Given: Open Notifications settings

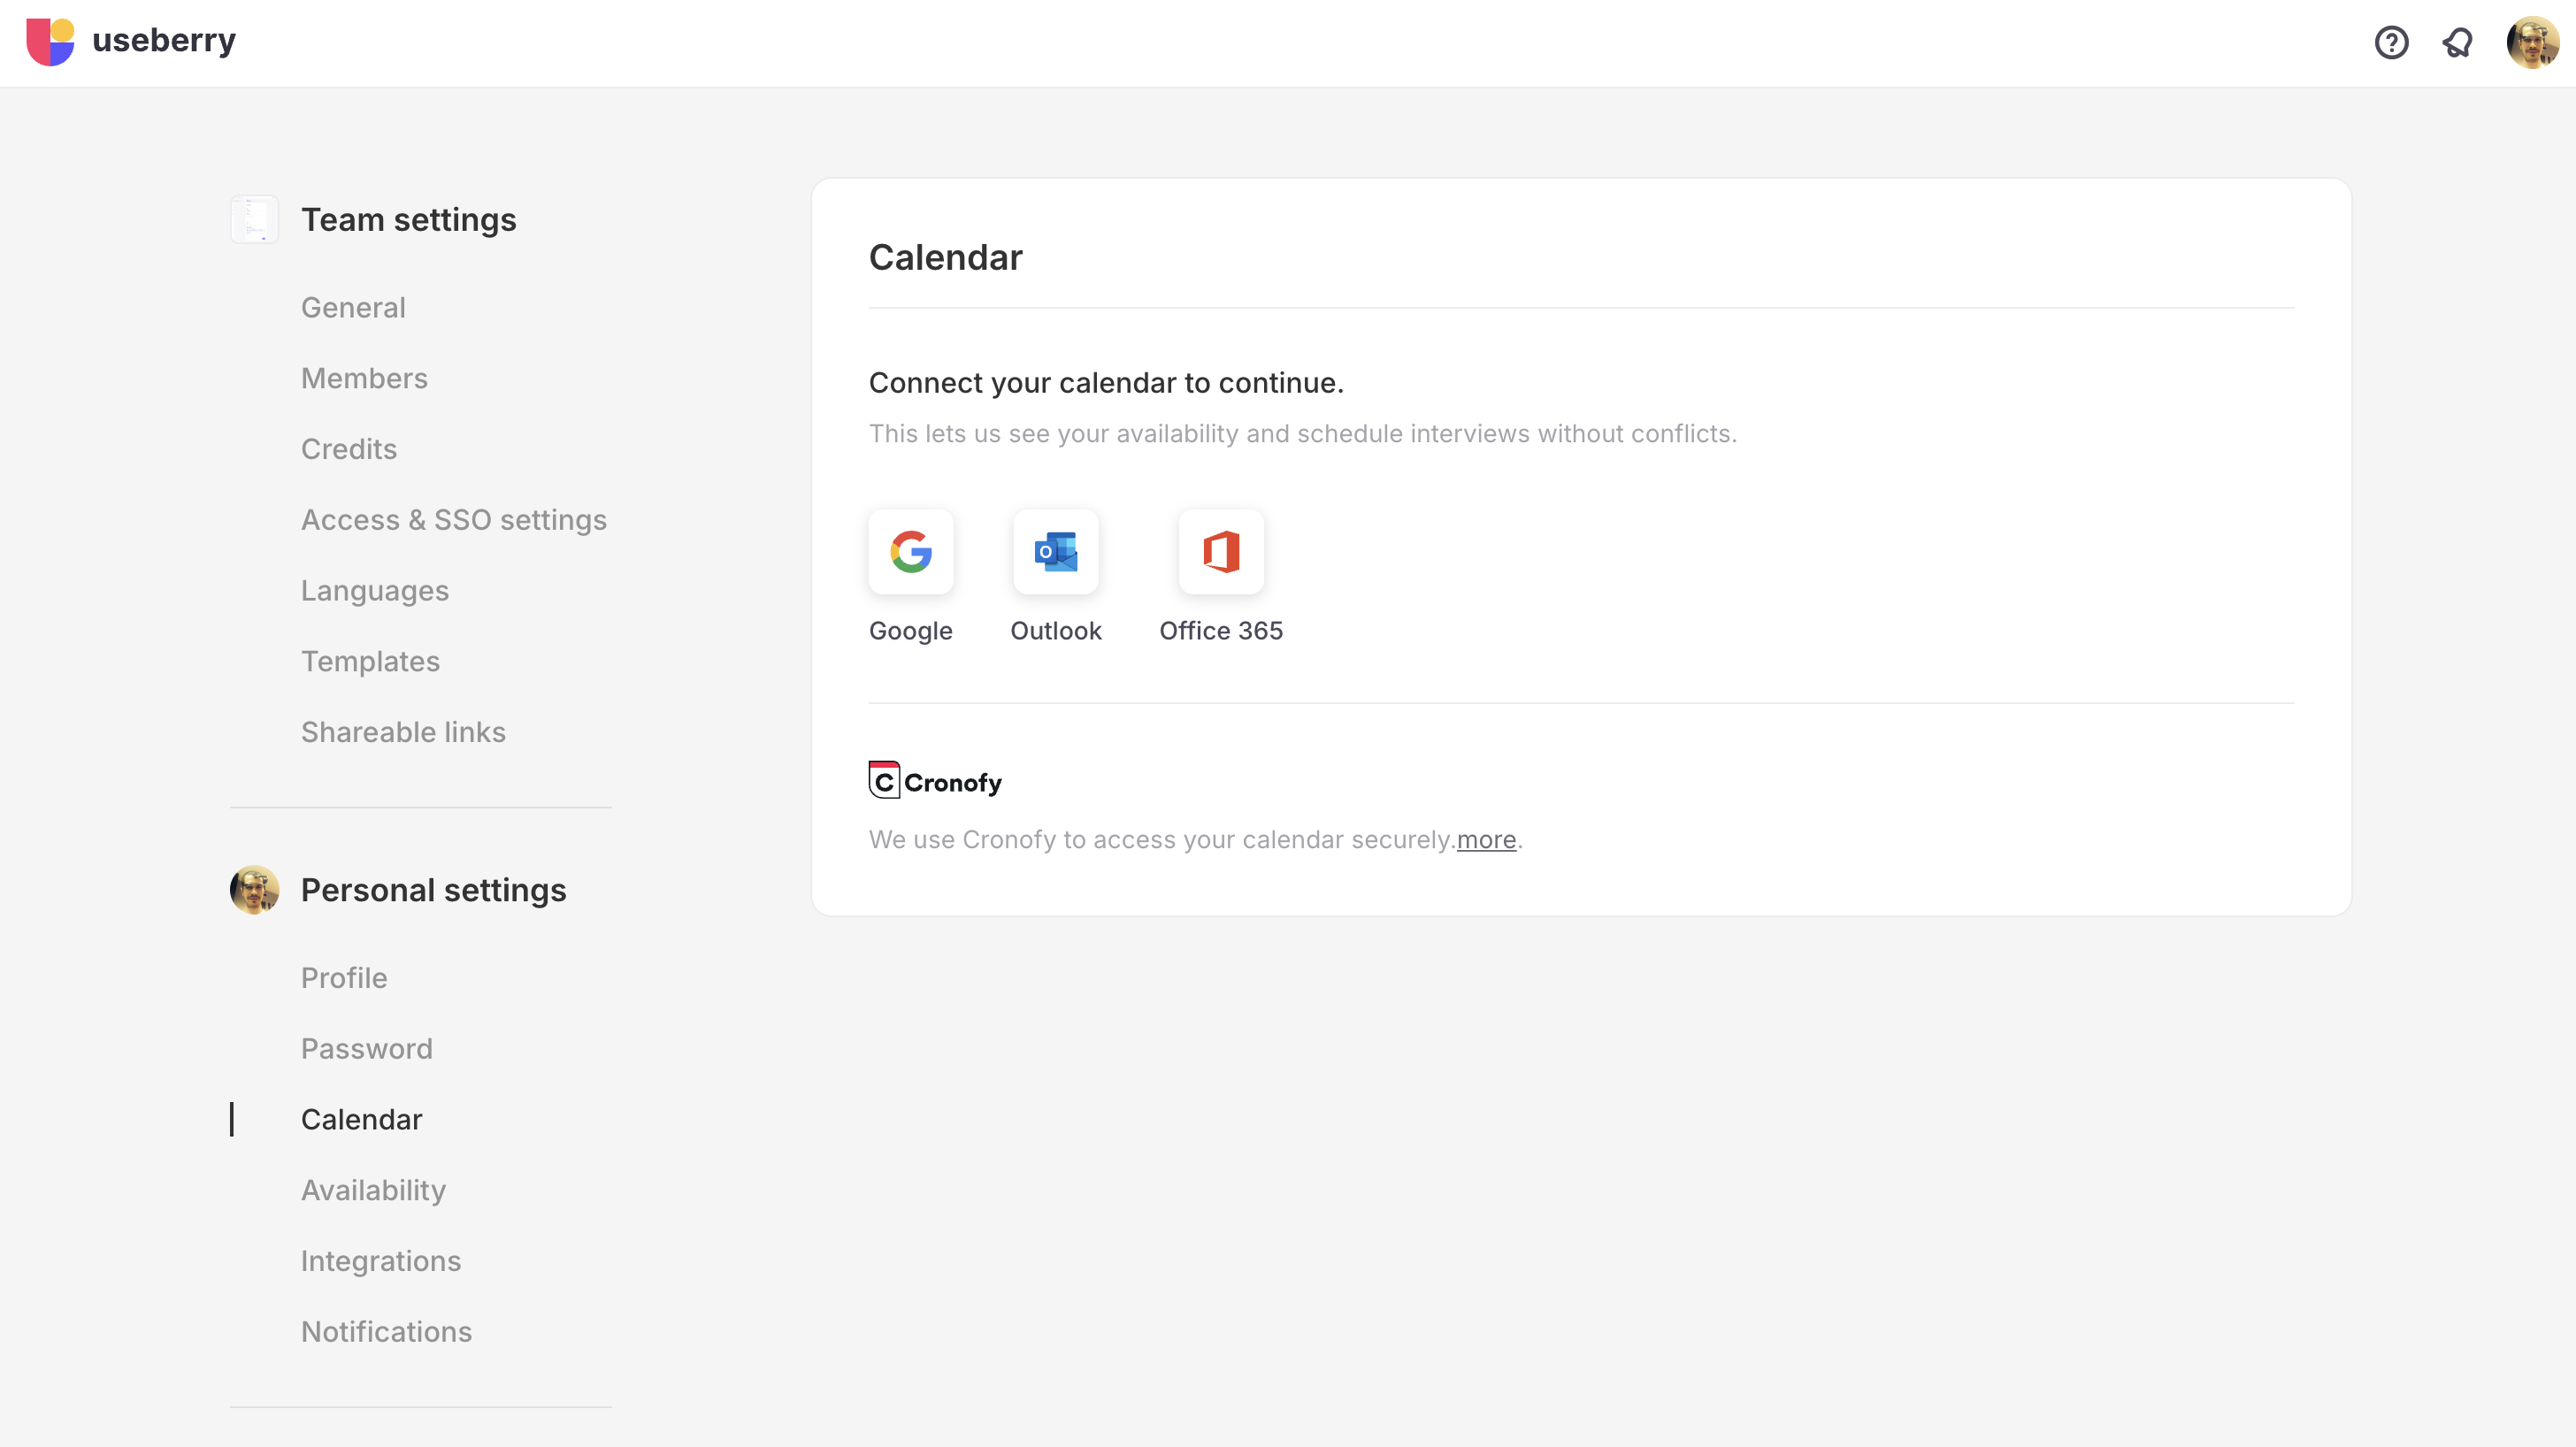Looking at the screenshot, I should coord(386,1332).
